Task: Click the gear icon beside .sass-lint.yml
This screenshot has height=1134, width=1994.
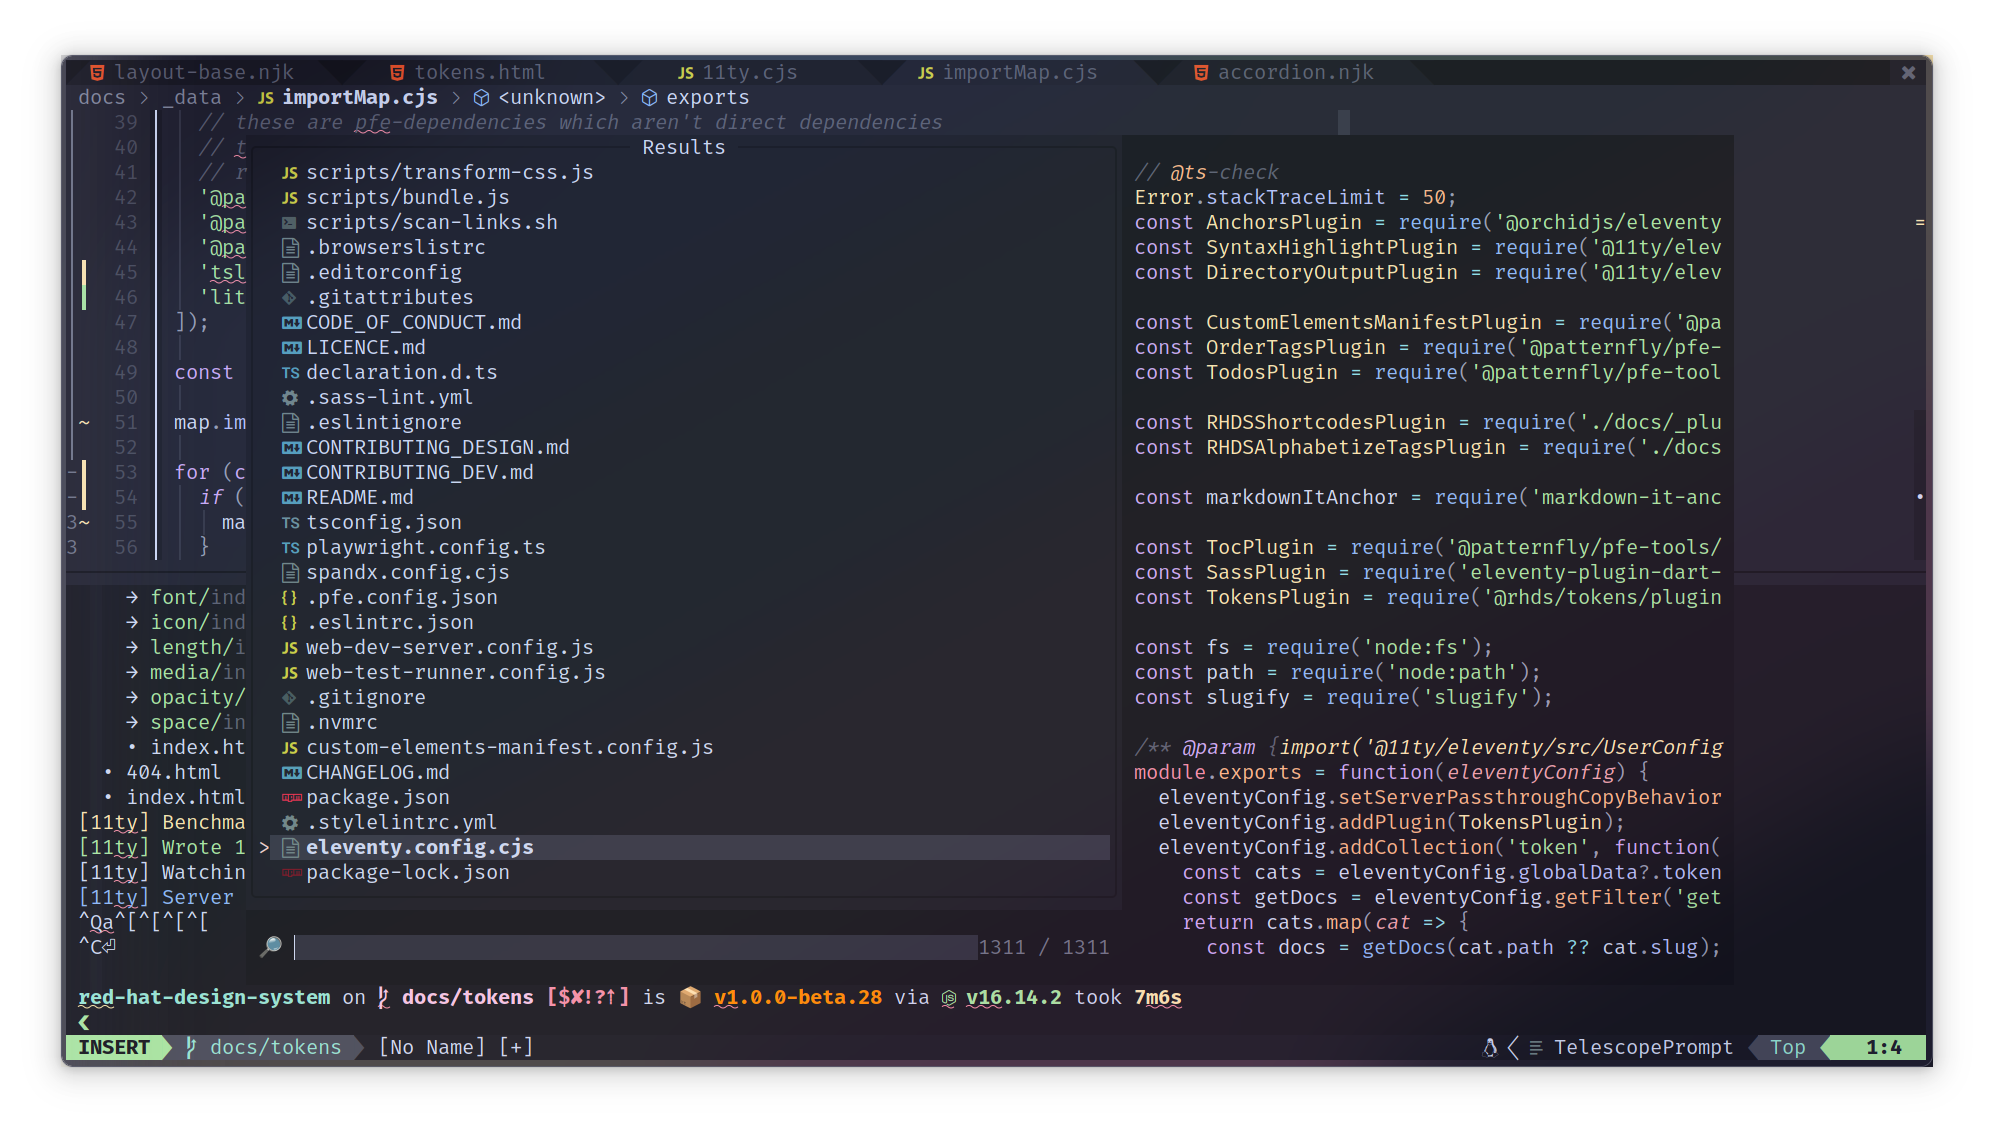Action: pyautogui.click(x=290, y=397)
